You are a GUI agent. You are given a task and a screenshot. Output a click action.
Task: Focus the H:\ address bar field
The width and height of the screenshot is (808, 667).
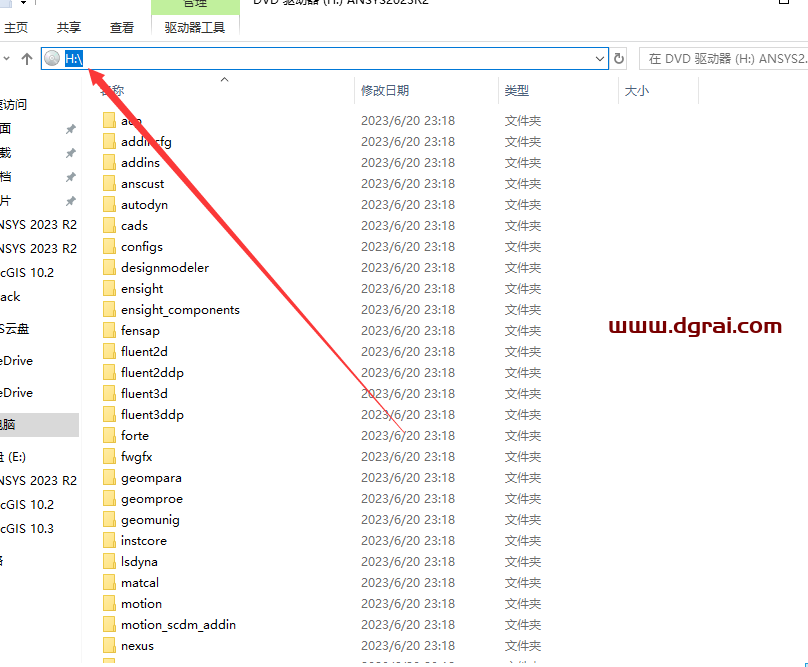click(x=325, y=59)
